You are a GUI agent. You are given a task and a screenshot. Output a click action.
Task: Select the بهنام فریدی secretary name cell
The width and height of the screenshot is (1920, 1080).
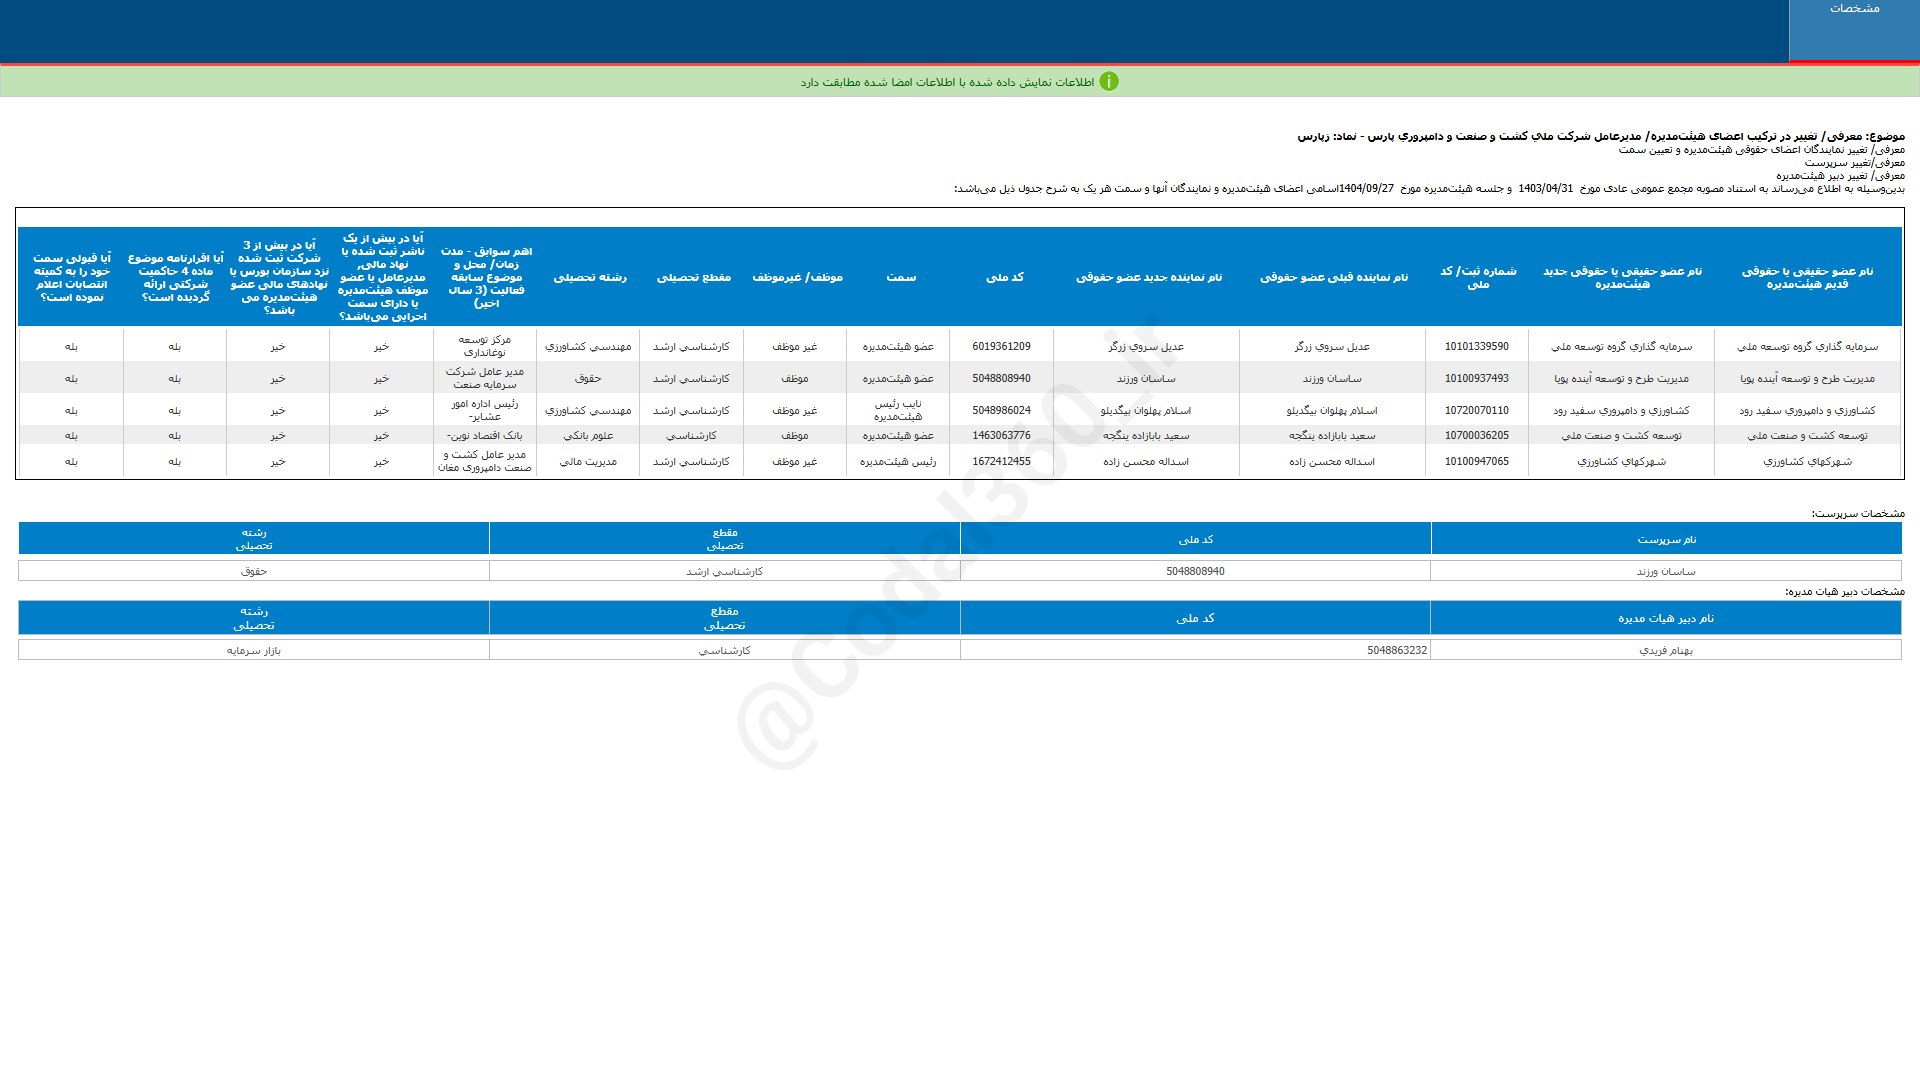pos(1666,650)
